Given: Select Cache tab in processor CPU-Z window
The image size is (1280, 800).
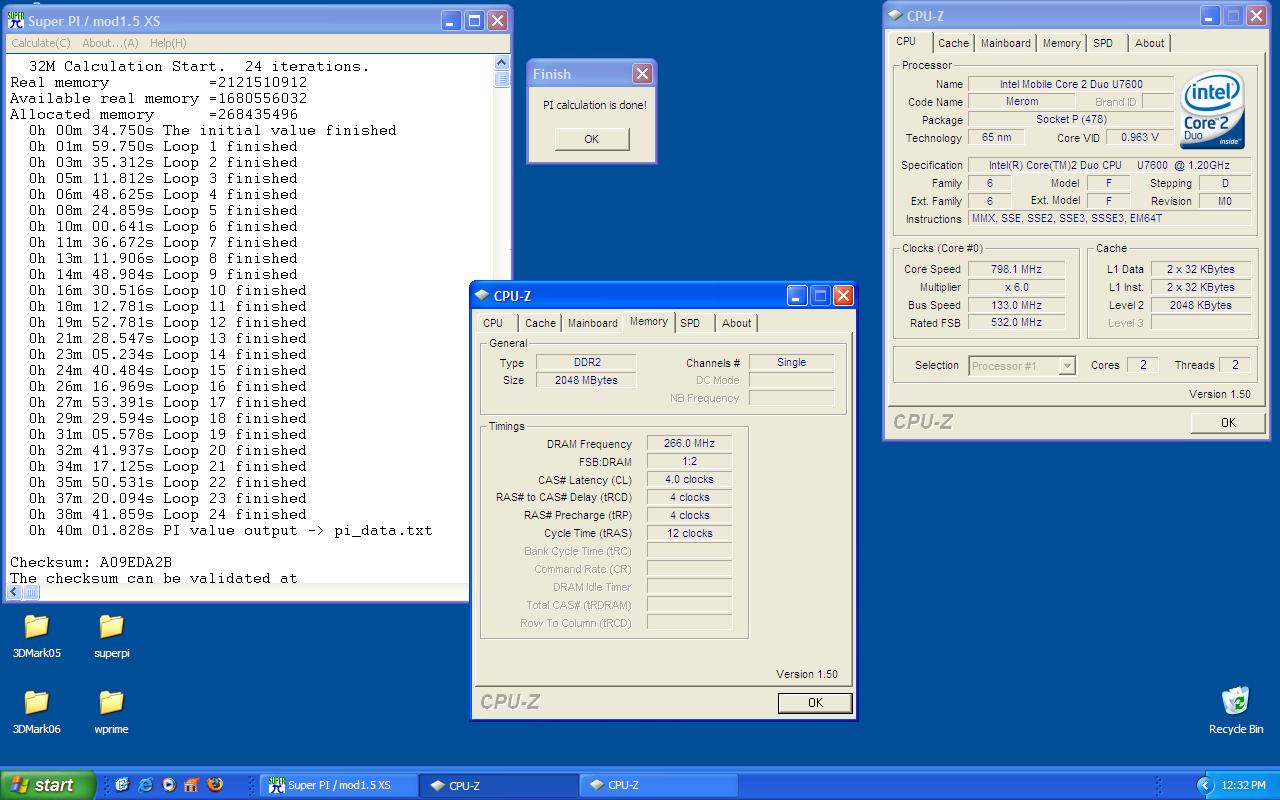Looking at the screenshot, I should [953, 43].
